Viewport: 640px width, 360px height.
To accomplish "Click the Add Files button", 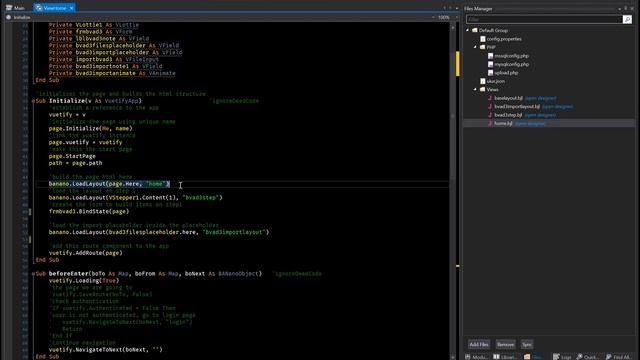I will pyautogui.click(x=479, y=344).
